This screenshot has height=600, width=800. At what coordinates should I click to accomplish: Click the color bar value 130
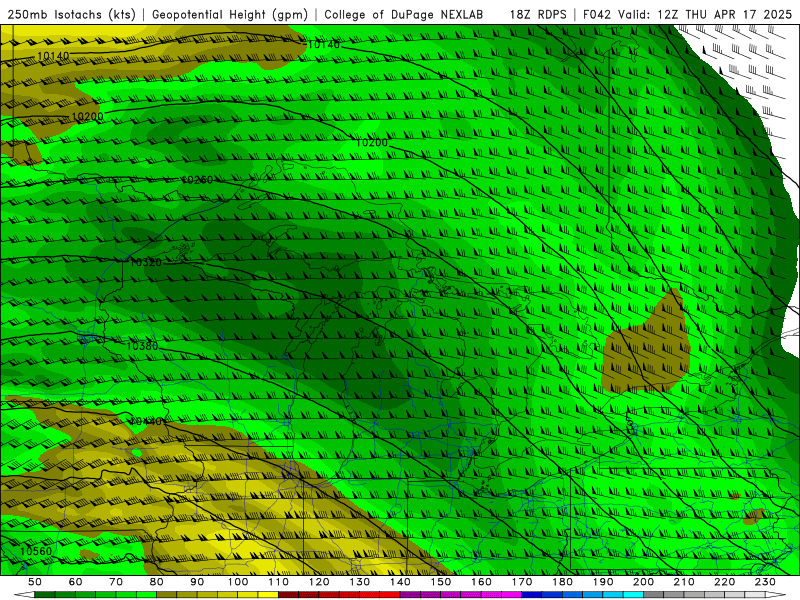coord(359,582)
